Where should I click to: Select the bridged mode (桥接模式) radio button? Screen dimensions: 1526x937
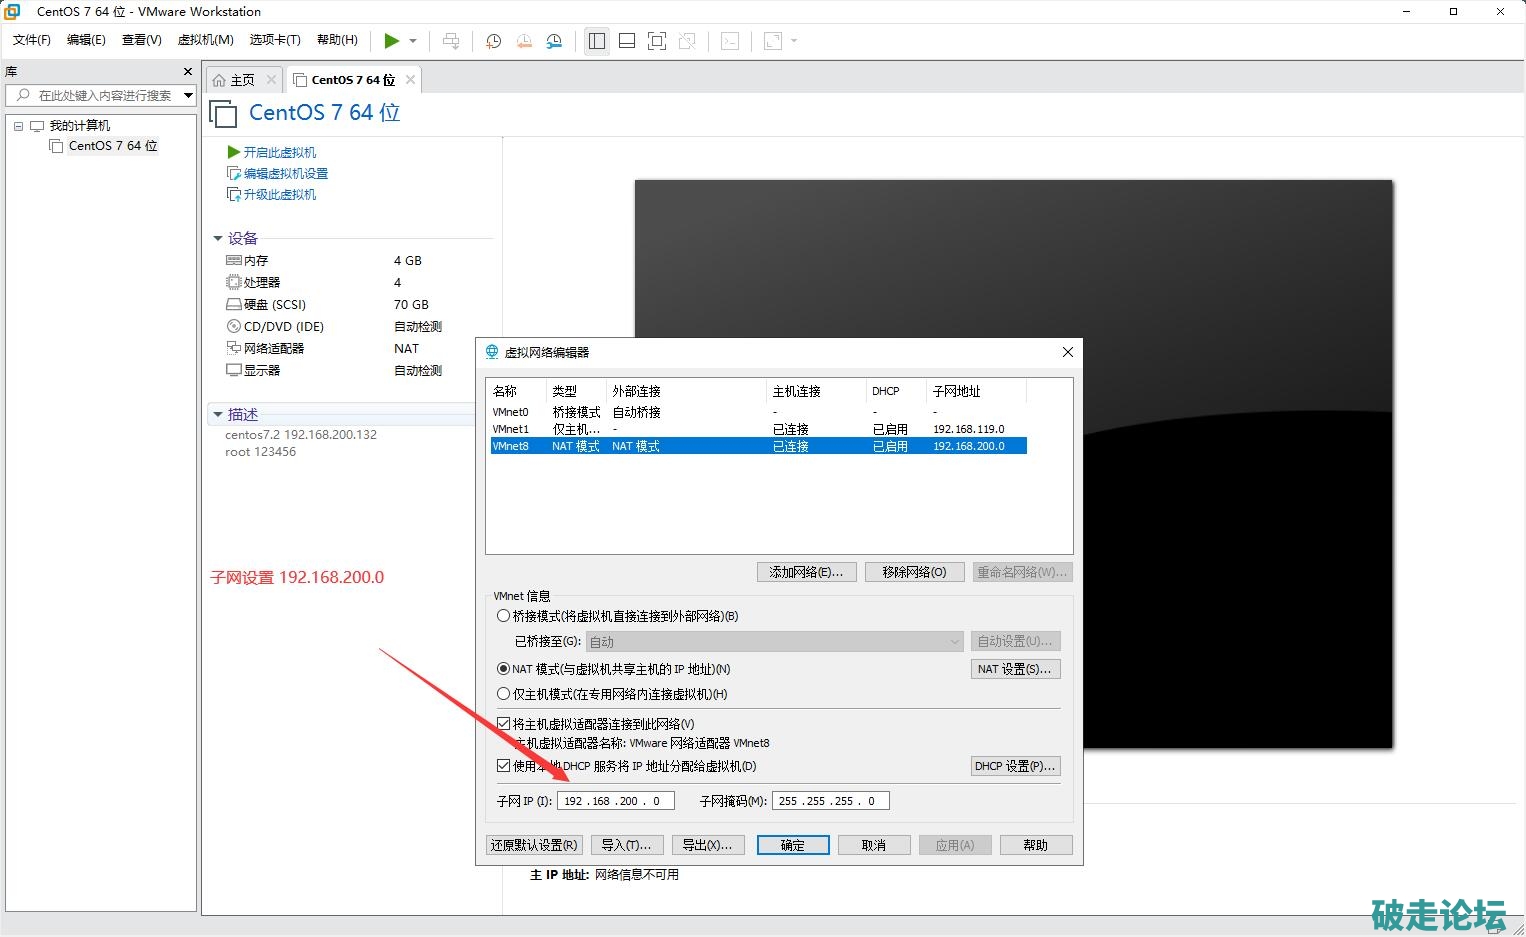pos(504,616)
